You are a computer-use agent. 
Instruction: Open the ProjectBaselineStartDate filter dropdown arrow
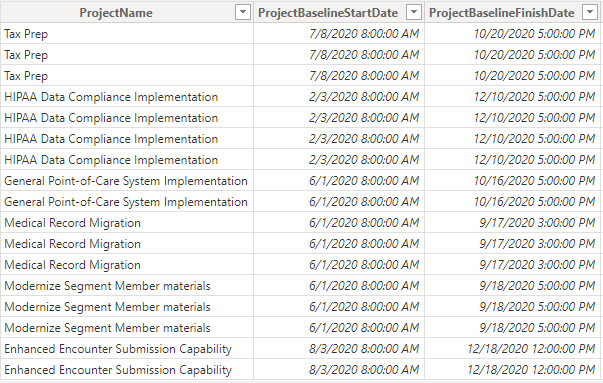click(x=414, y=12)
